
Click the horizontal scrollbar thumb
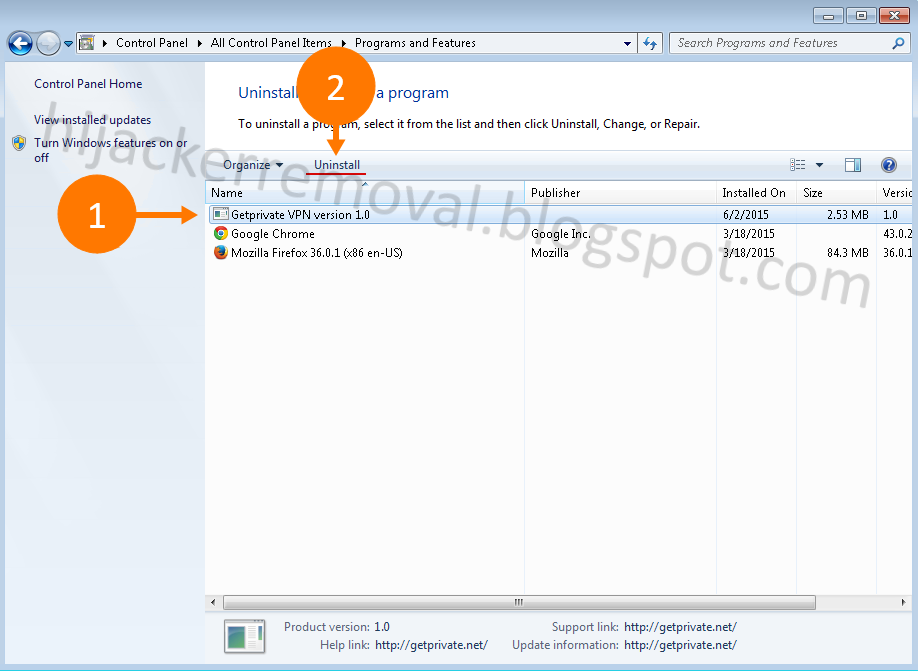(x=519, y=602)
